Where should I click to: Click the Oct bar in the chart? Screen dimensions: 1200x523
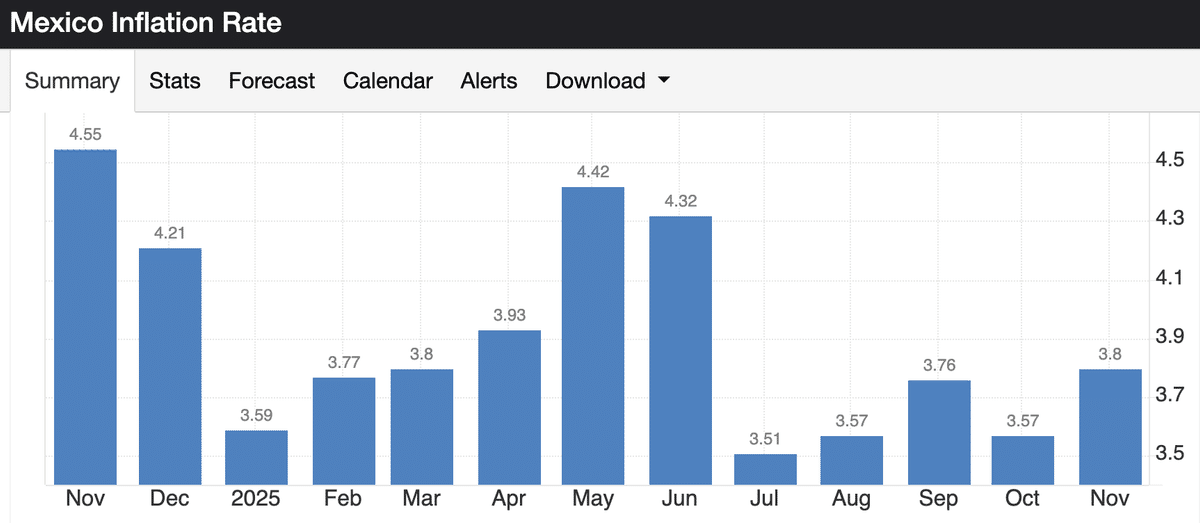(1023, 460)
